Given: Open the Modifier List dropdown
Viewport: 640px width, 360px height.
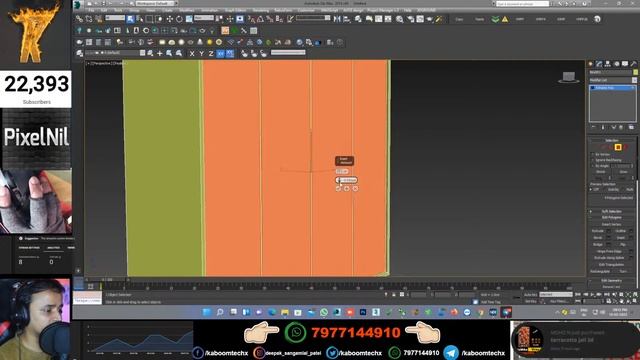Looking at the screenshot, I should 613,80.
